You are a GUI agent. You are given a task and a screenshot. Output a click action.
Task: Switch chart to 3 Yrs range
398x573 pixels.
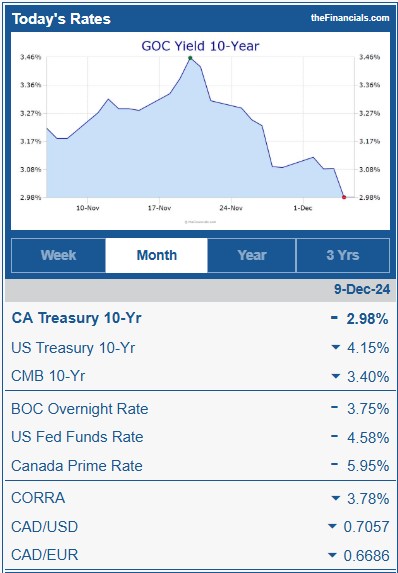click(343, 255)
